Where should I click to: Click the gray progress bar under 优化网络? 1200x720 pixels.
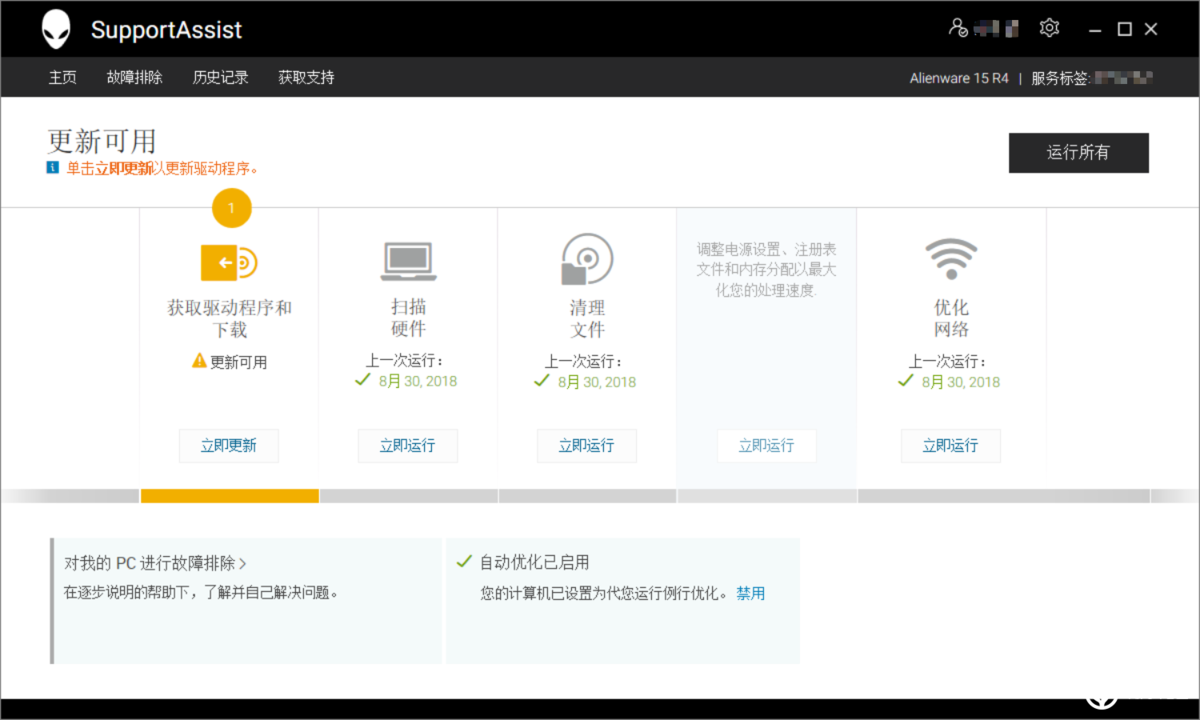click(x=1004, y=495)
